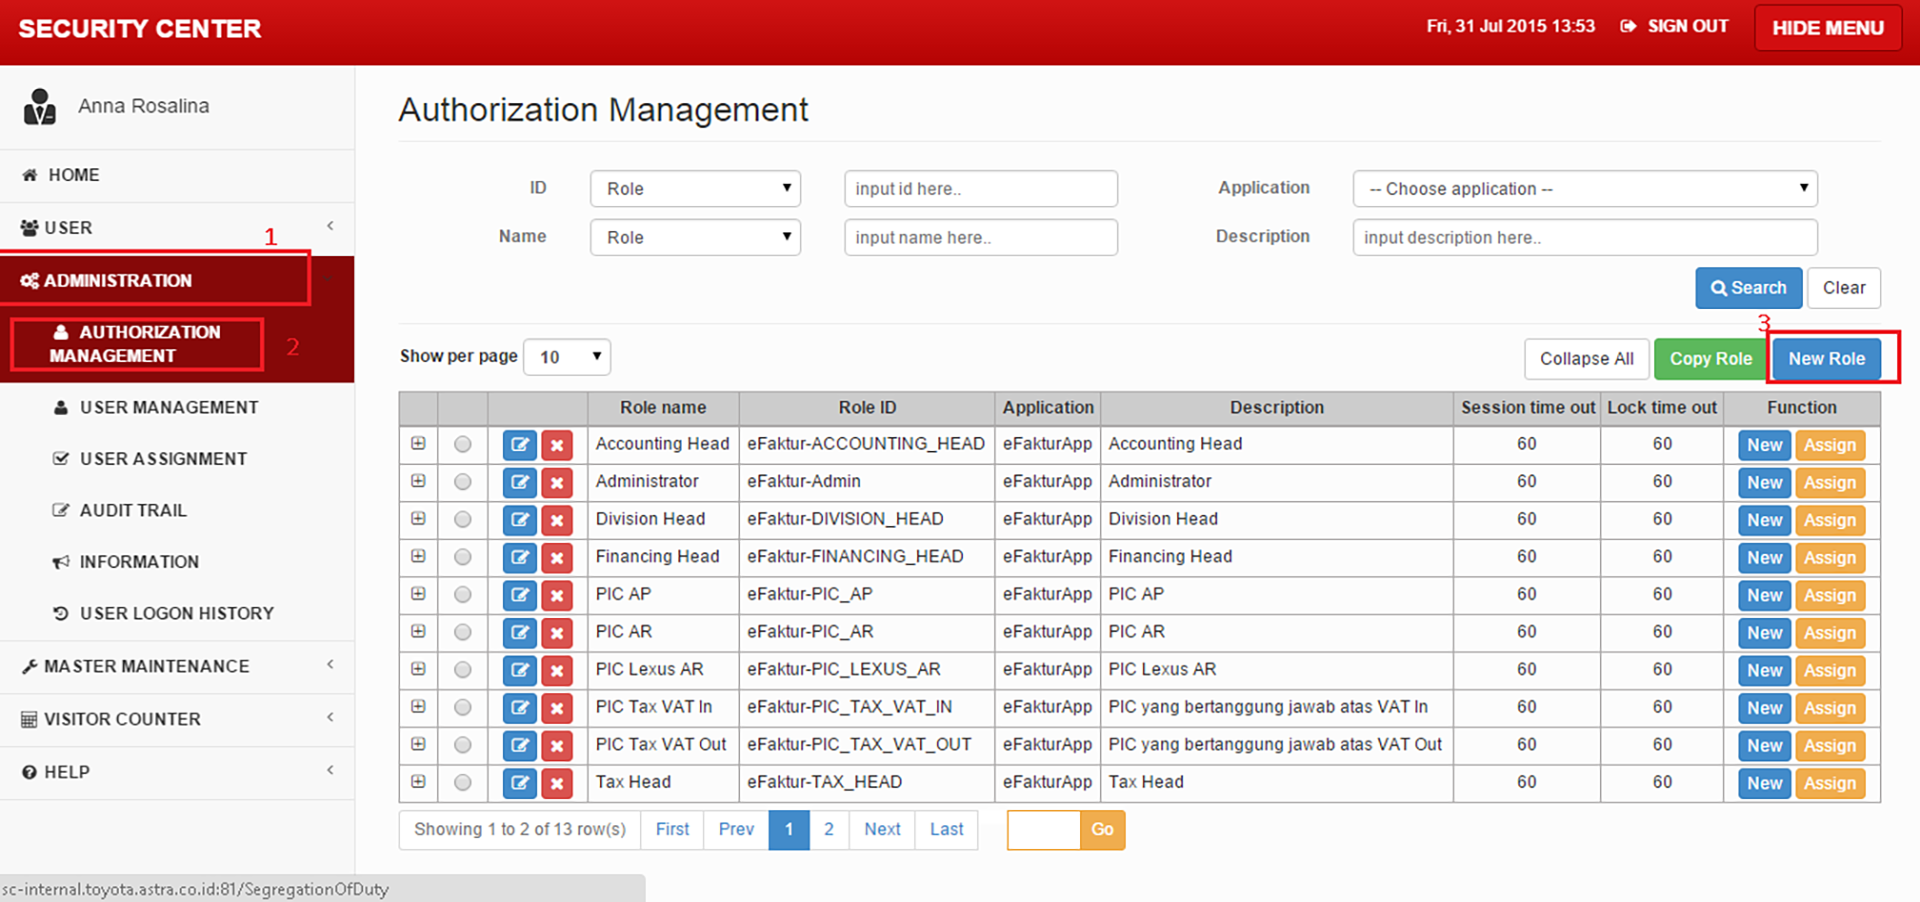Click the edit icon for Accounting Head
The image size is (1920, 902).
tap(519, 445)
